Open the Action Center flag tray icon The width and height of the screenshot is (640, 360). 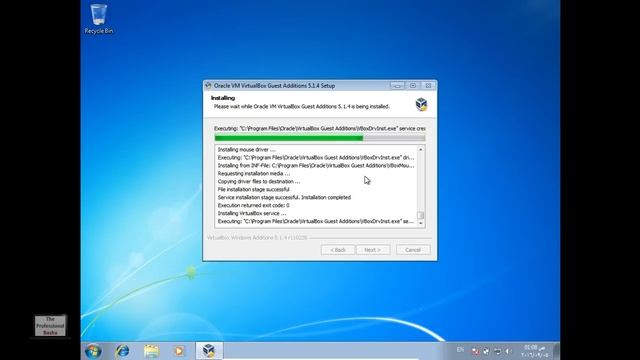[475, 351]
